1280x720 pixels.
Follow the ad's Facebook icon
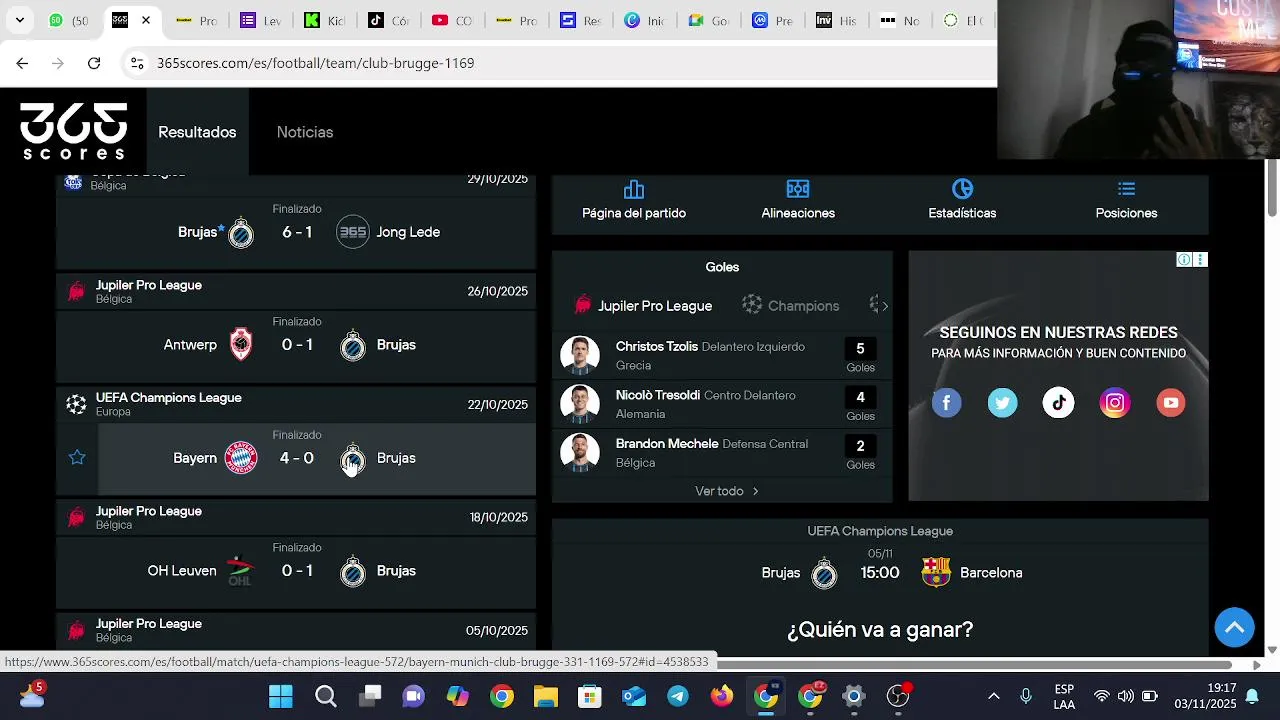[947, 403]
